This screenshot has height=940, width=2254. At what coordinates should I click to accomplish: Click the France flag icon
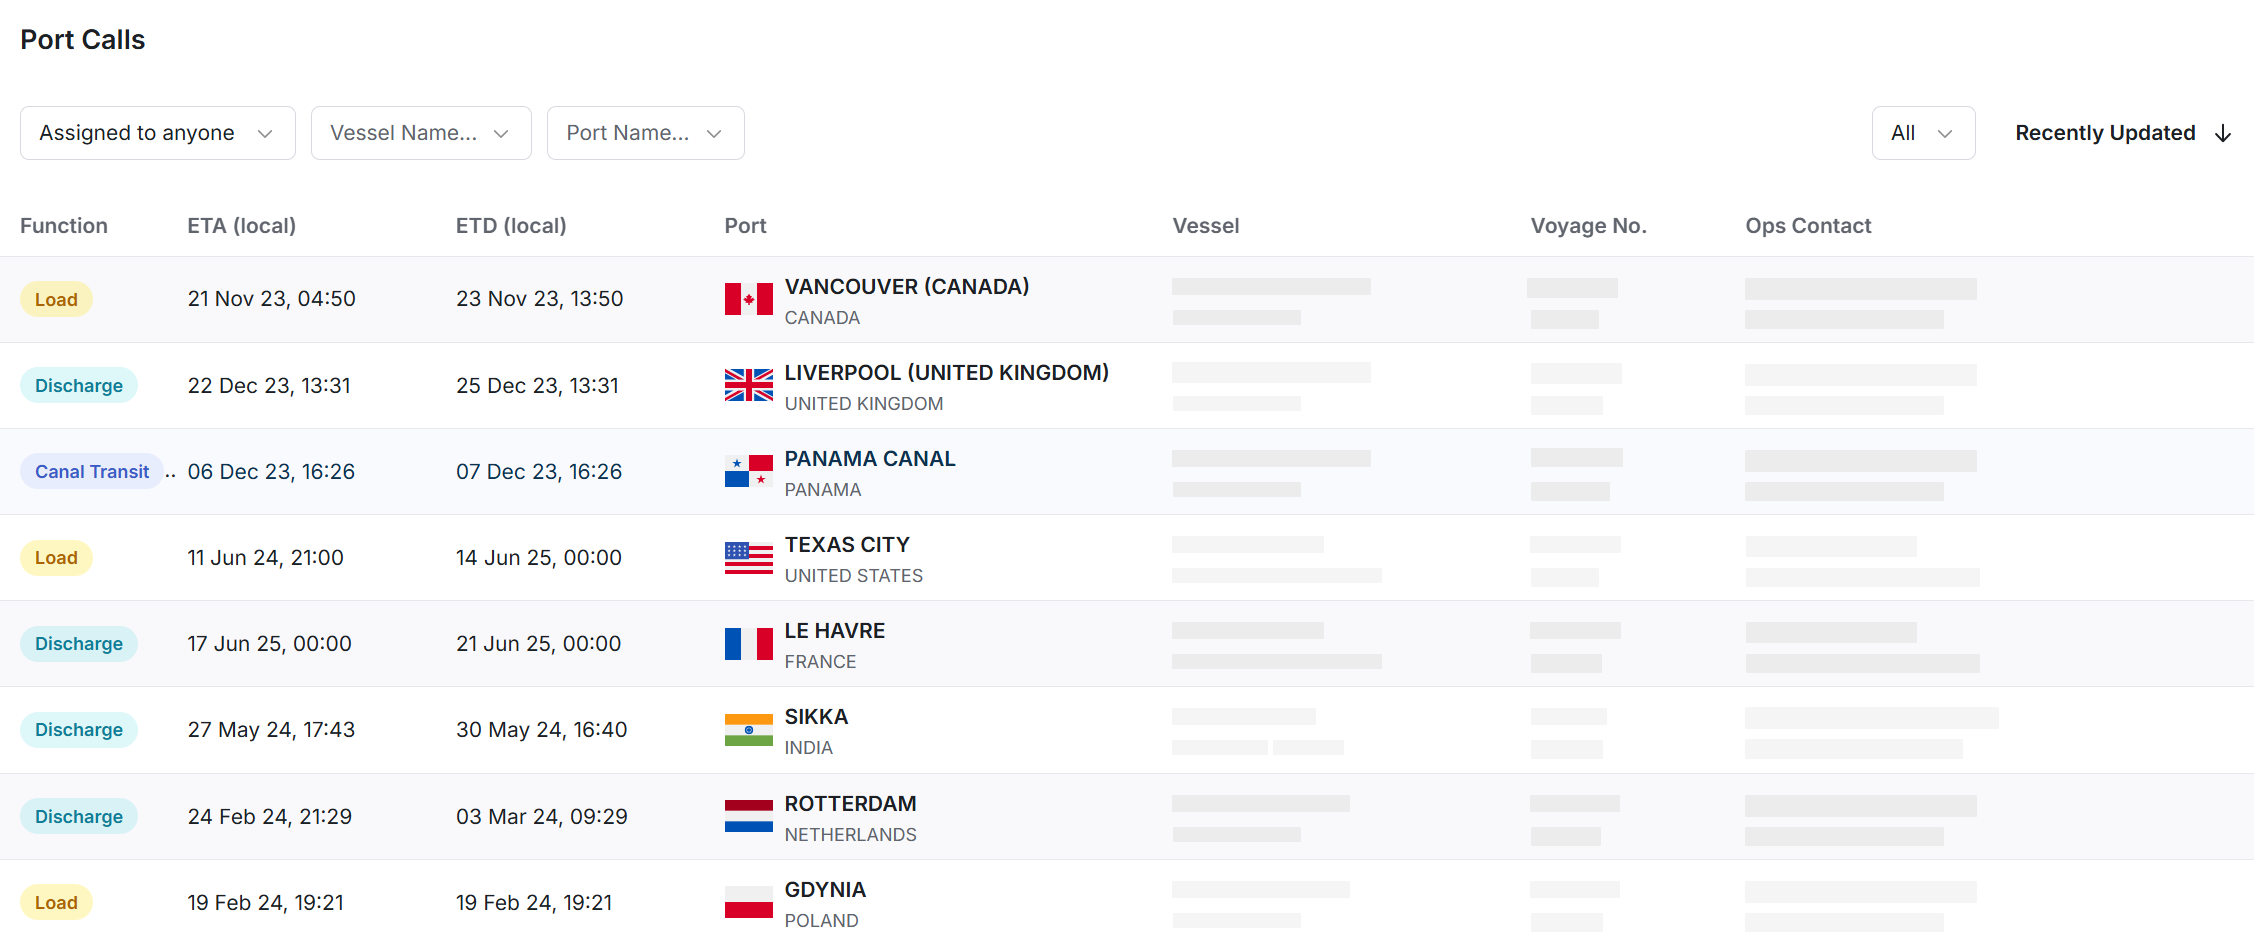pyautogui.click(x=748, y=643)
